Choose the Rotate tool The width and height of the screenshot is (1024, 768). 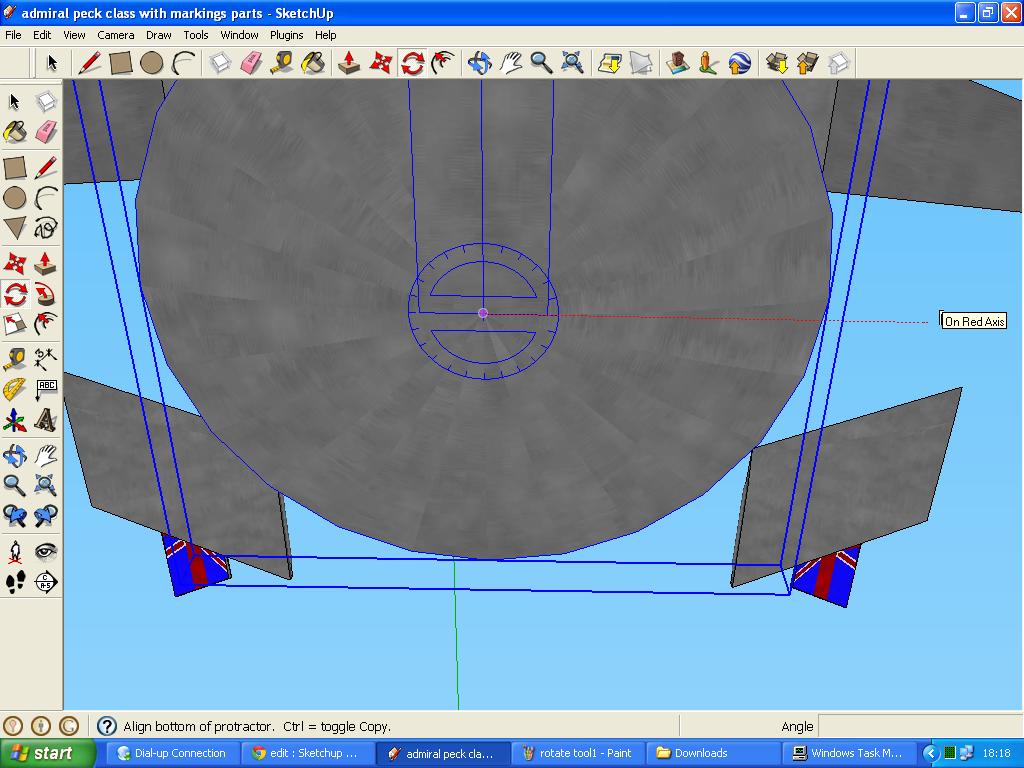tap(14, 291)
